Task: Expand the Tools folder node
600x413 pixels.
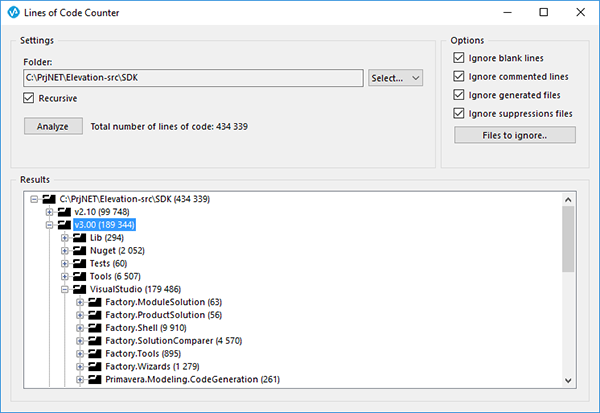Action: tap(65, 276)
